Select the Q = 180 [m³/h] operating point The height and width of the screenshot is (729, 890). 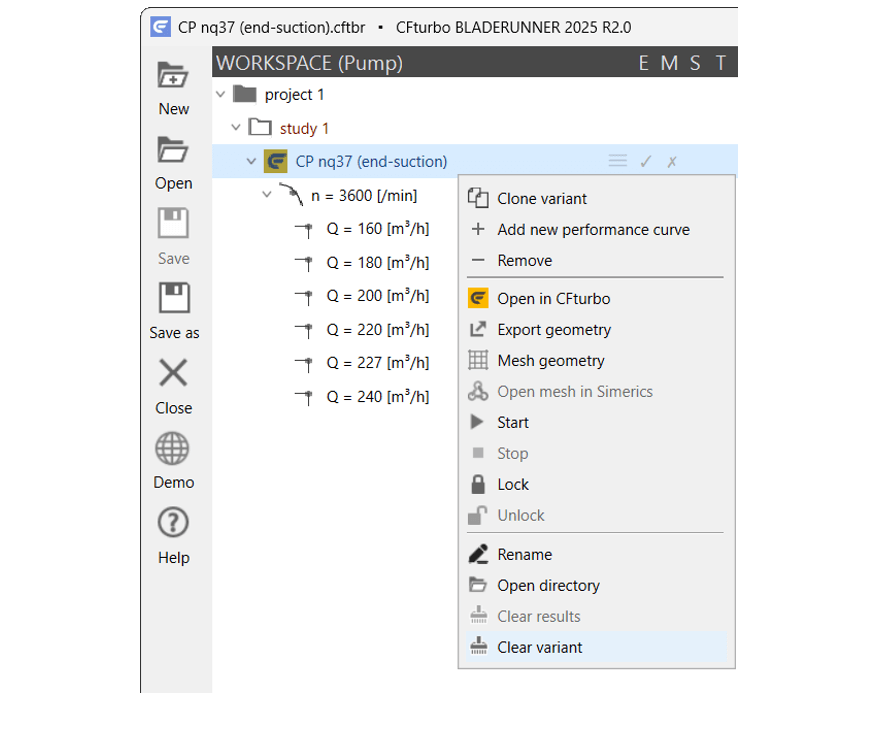(x=377, y=262)
